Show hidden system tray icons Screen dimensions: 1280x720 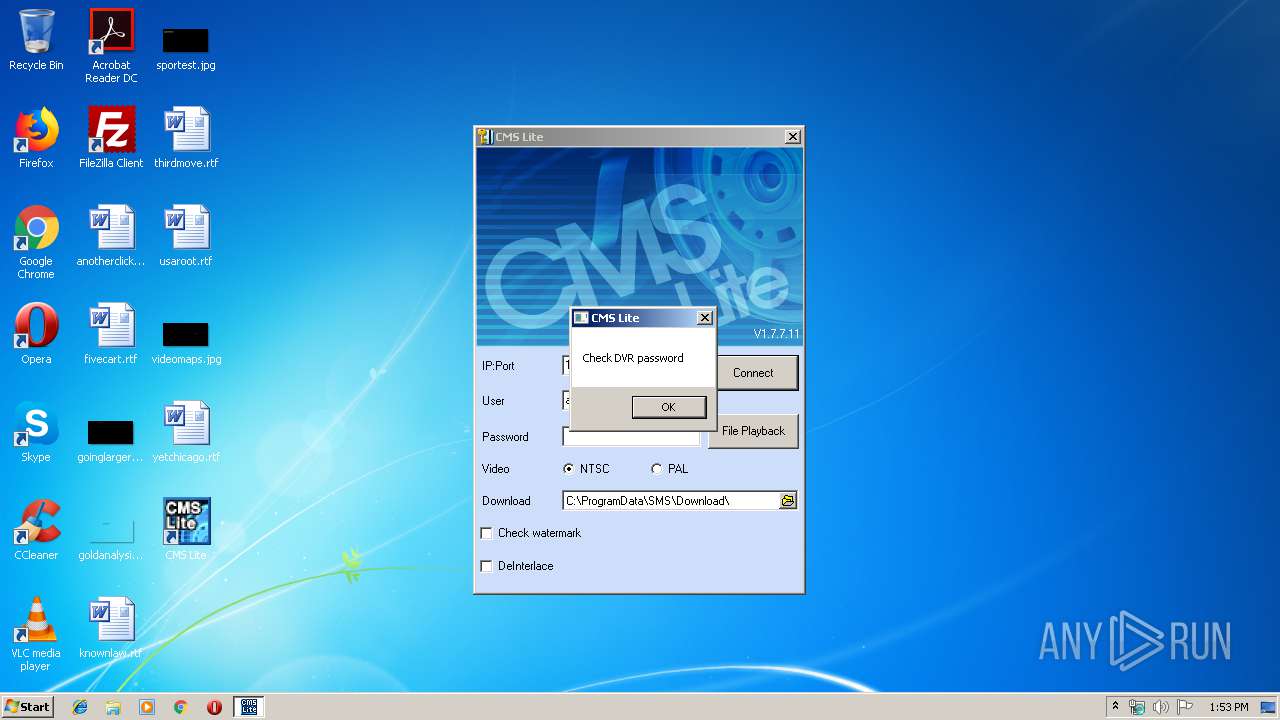click(1115, 707)
